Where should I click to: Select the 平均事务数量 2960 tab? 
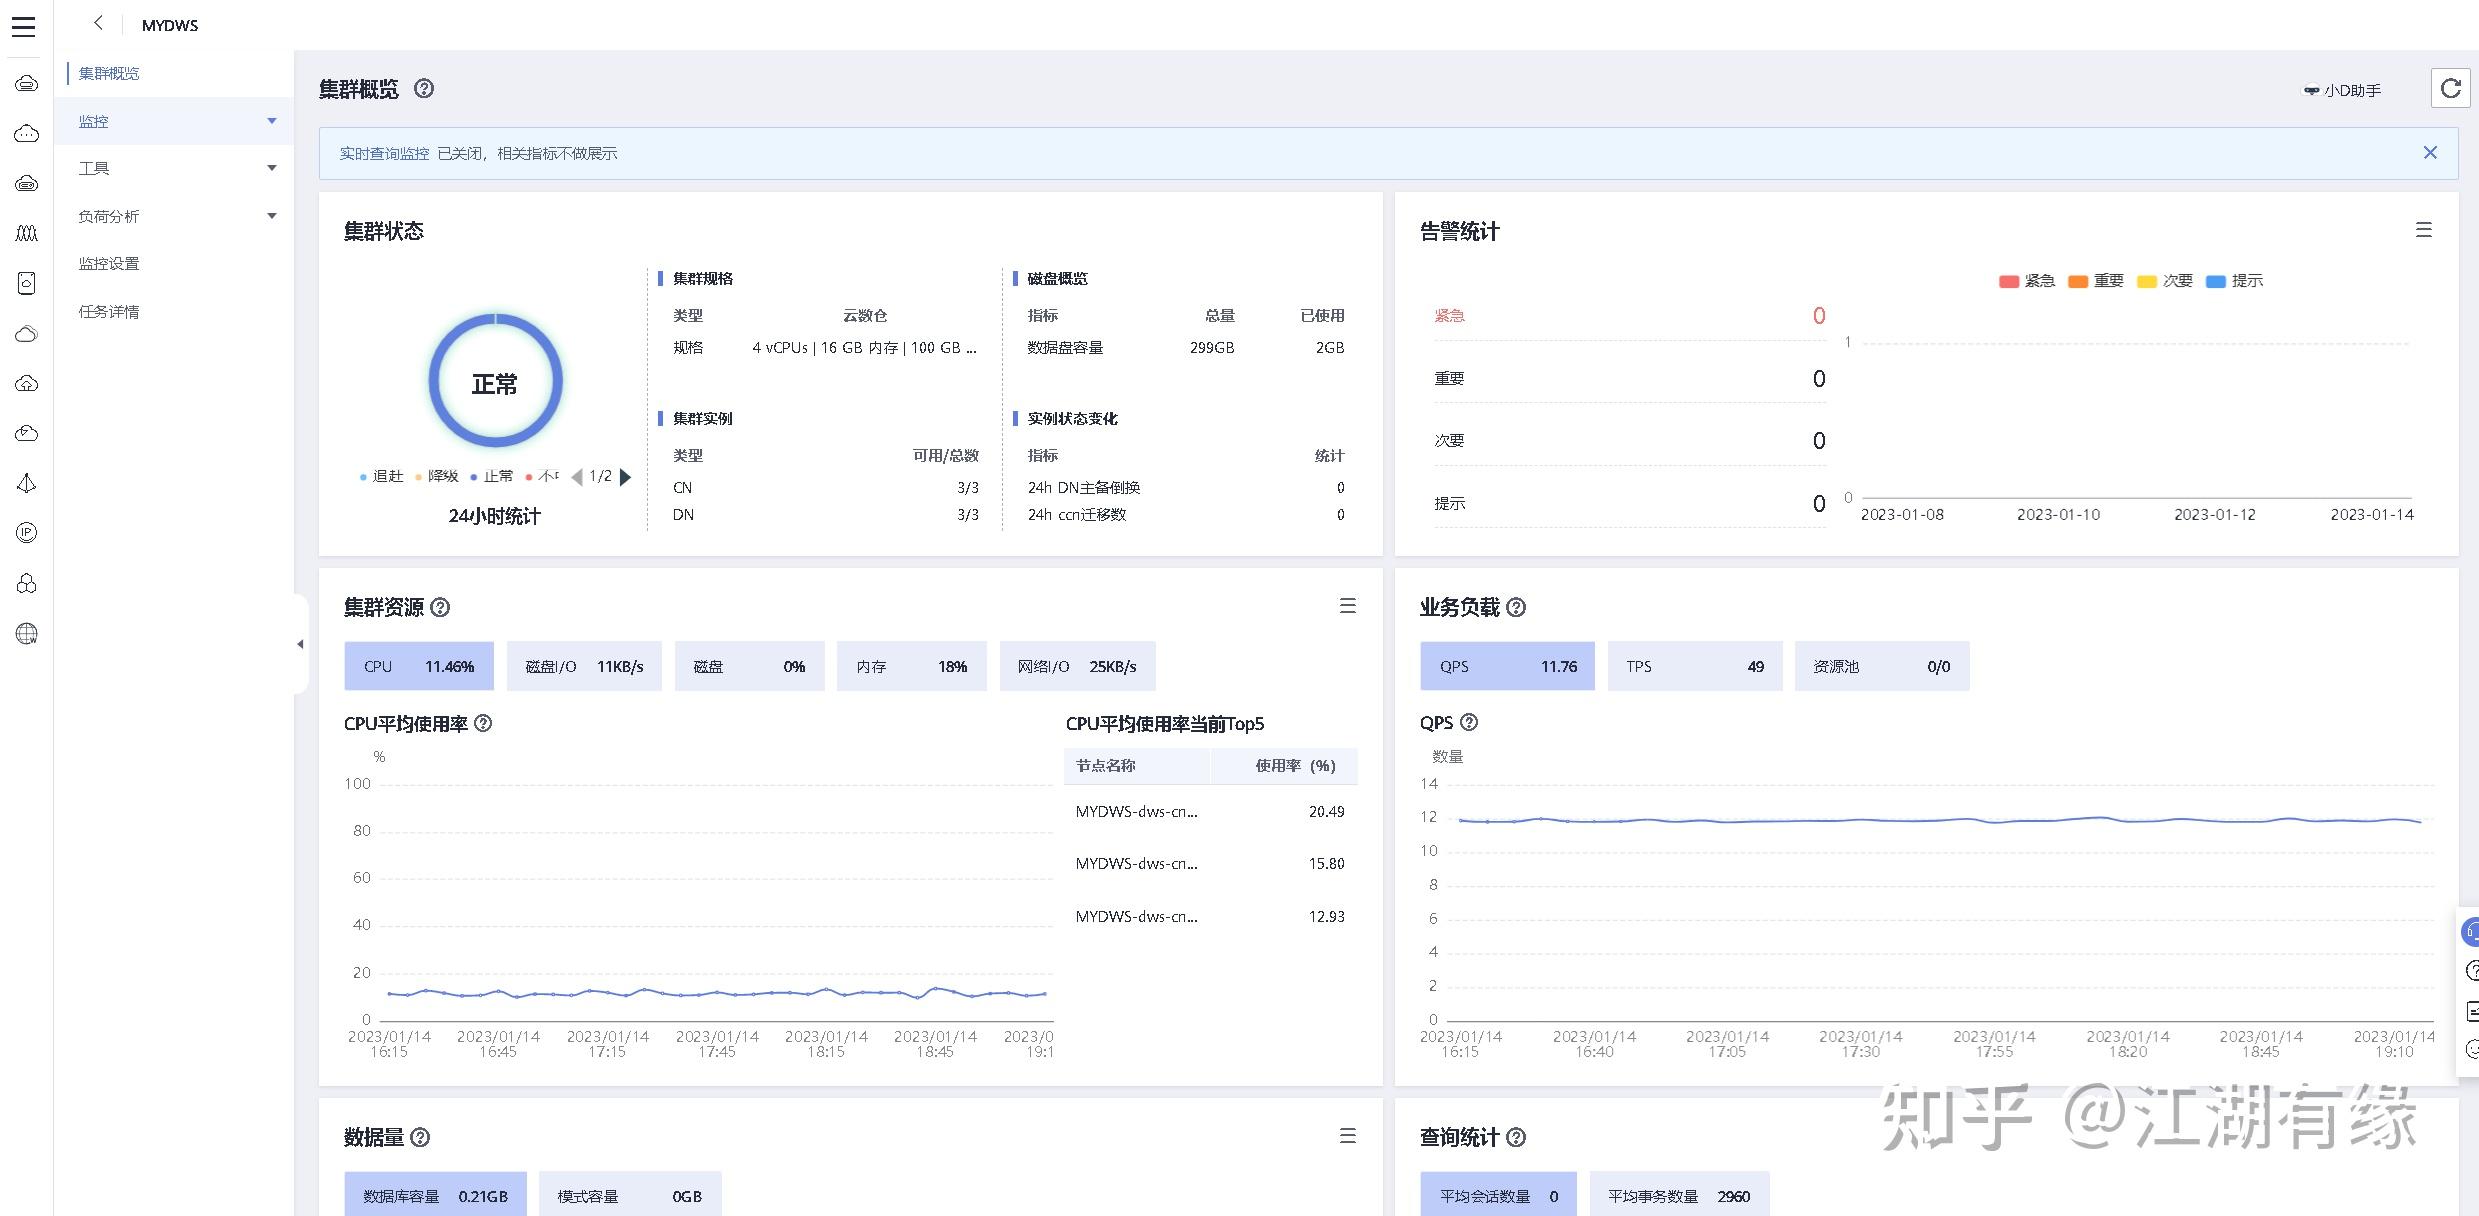[x=1679, y=1194]
